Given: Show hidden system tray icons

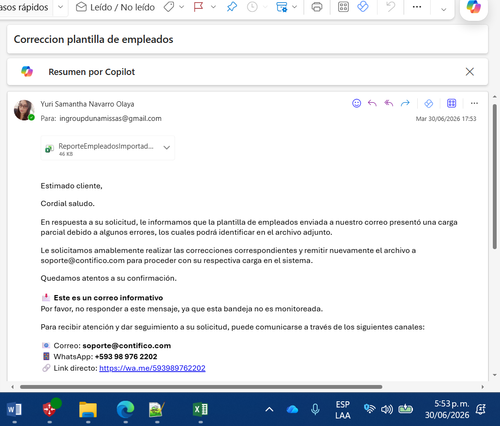Looking at the screenshot, I should pyautogui.click(x=269, y=409).
